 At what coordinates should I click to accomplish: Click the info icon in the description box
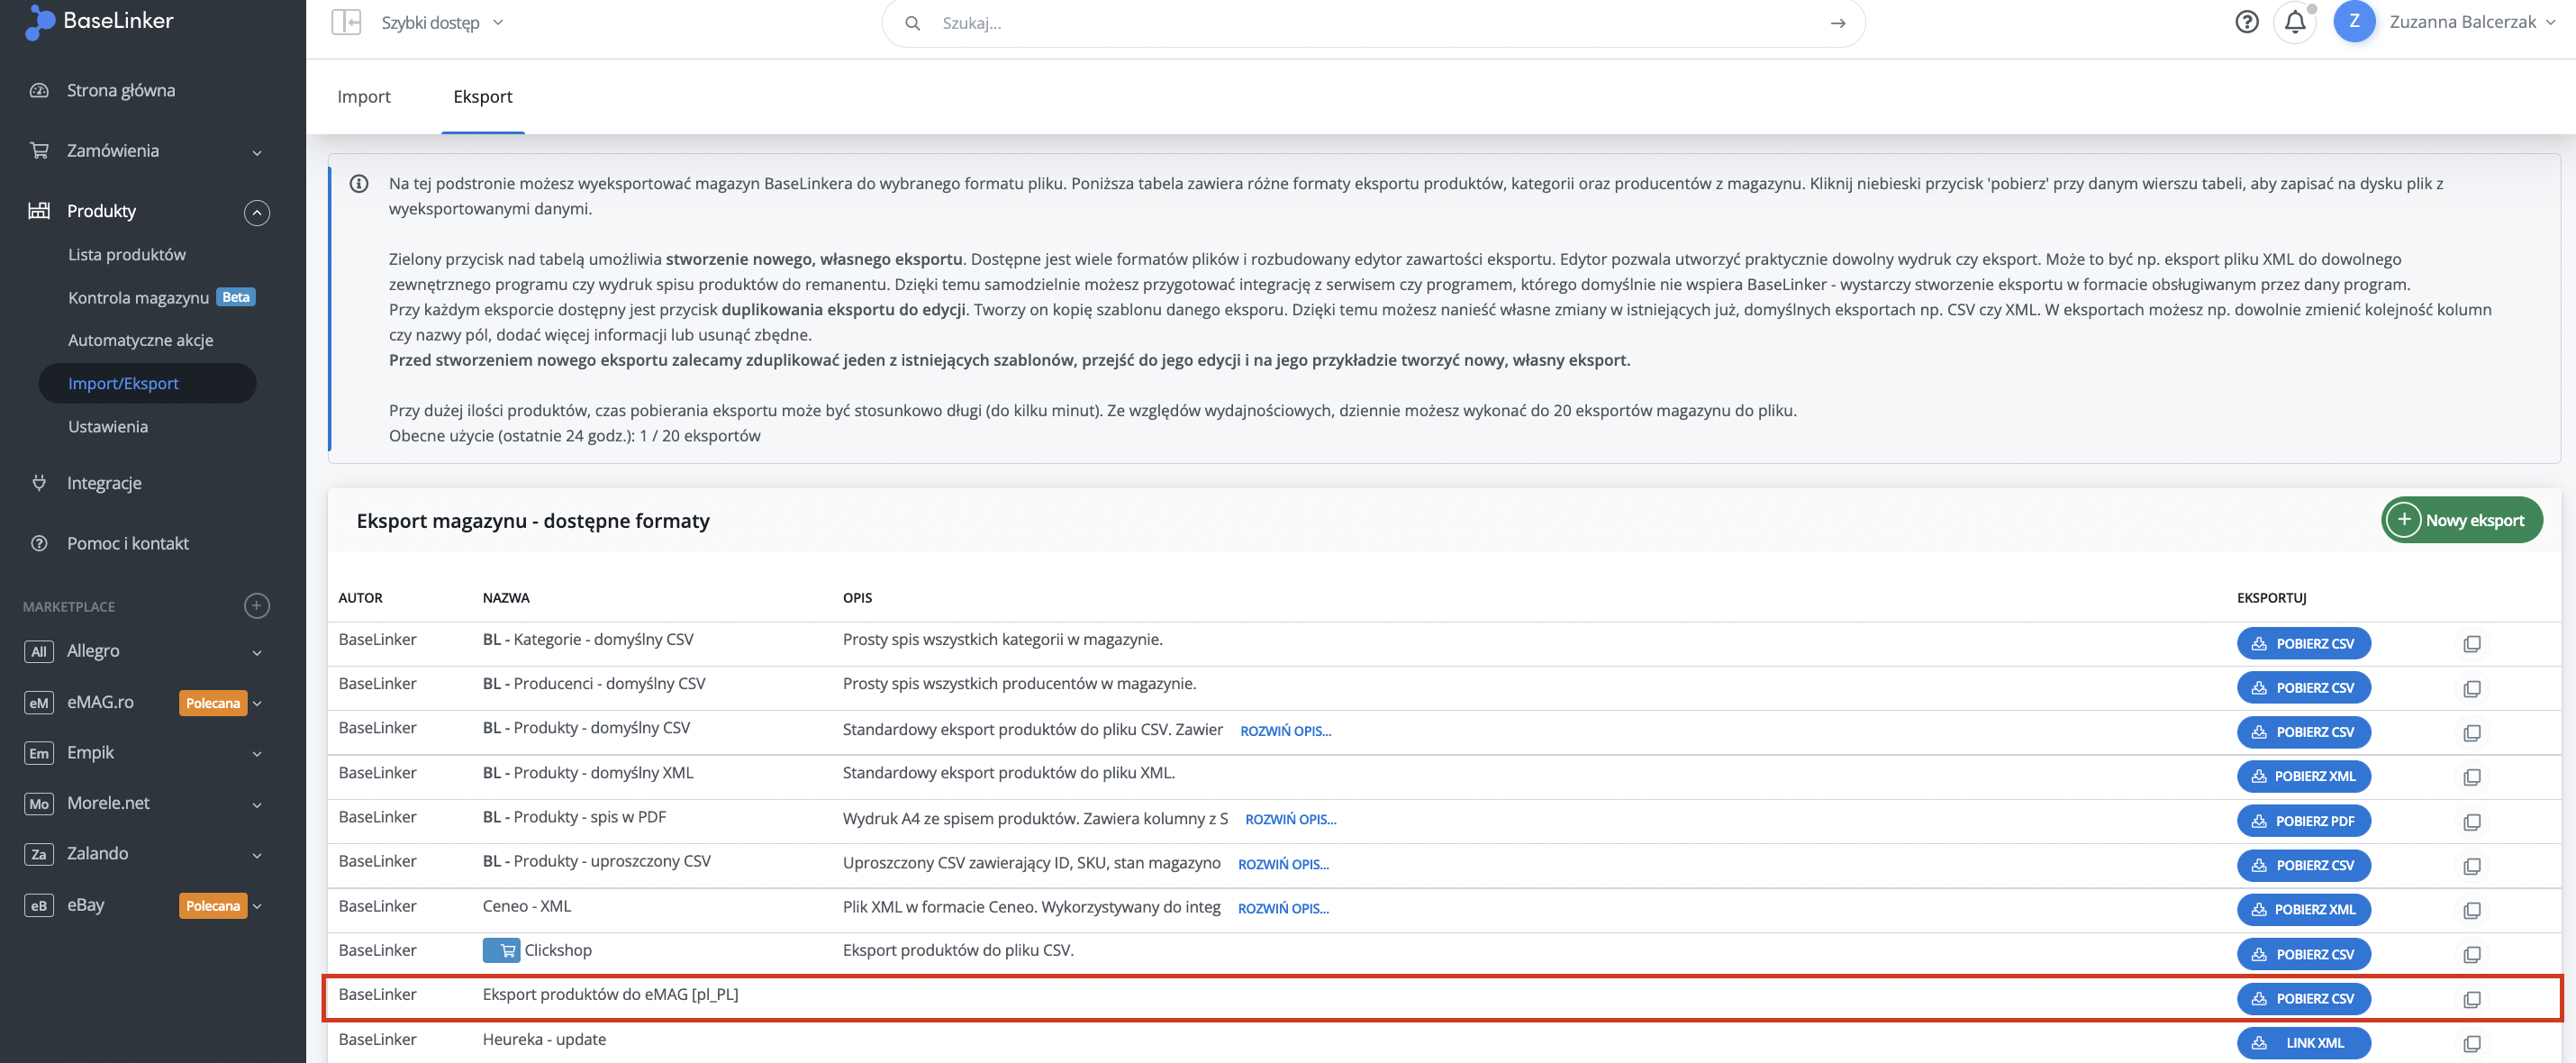(x=359, y=184)
